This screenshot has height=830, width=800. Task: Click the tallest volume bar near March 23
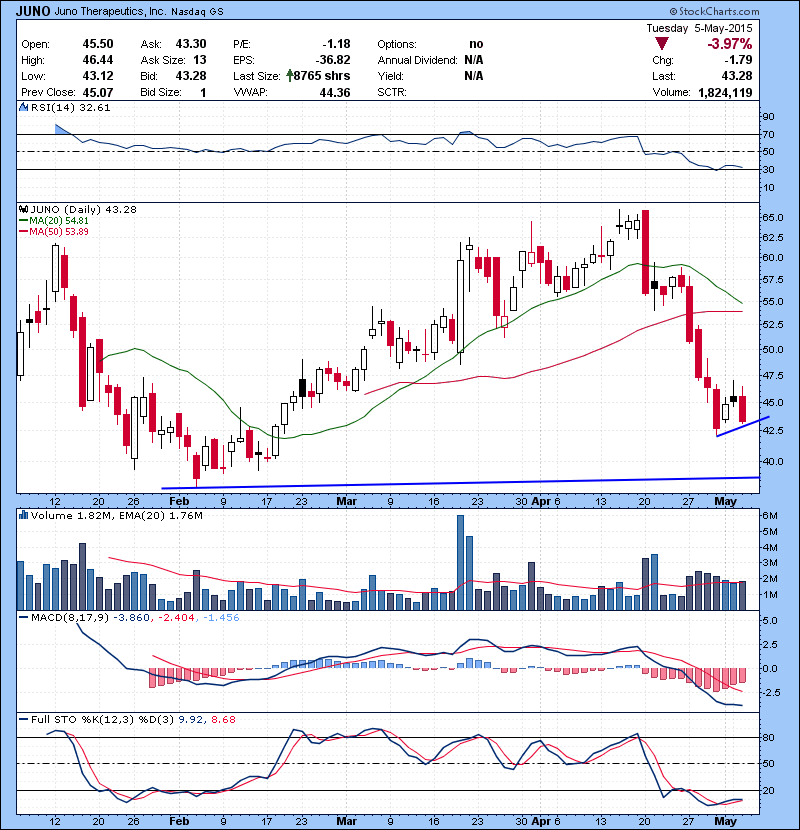pyautogui.click(x=460, y=562)
